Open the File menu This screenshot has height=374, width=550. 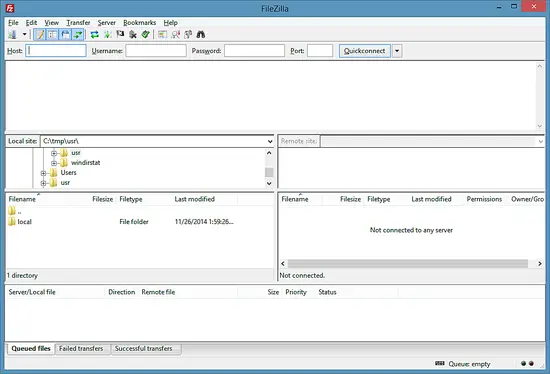13,22
